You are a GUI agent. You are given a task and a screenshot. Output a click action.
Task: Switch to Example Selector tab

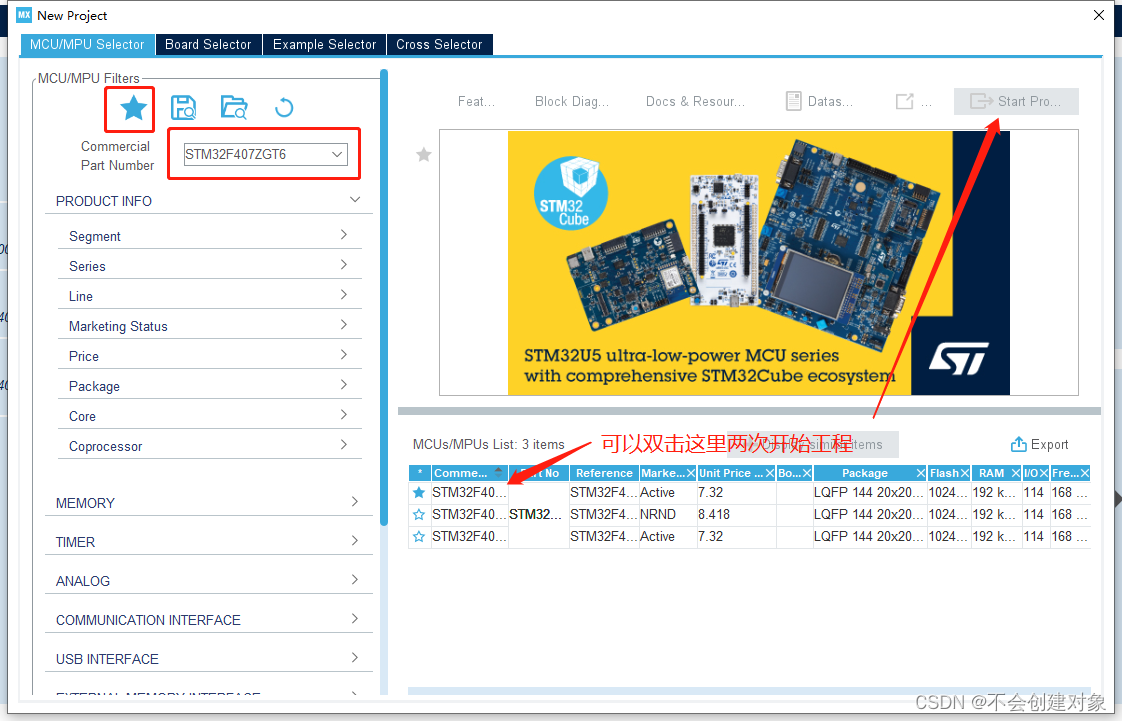click(x=324, y=44)
